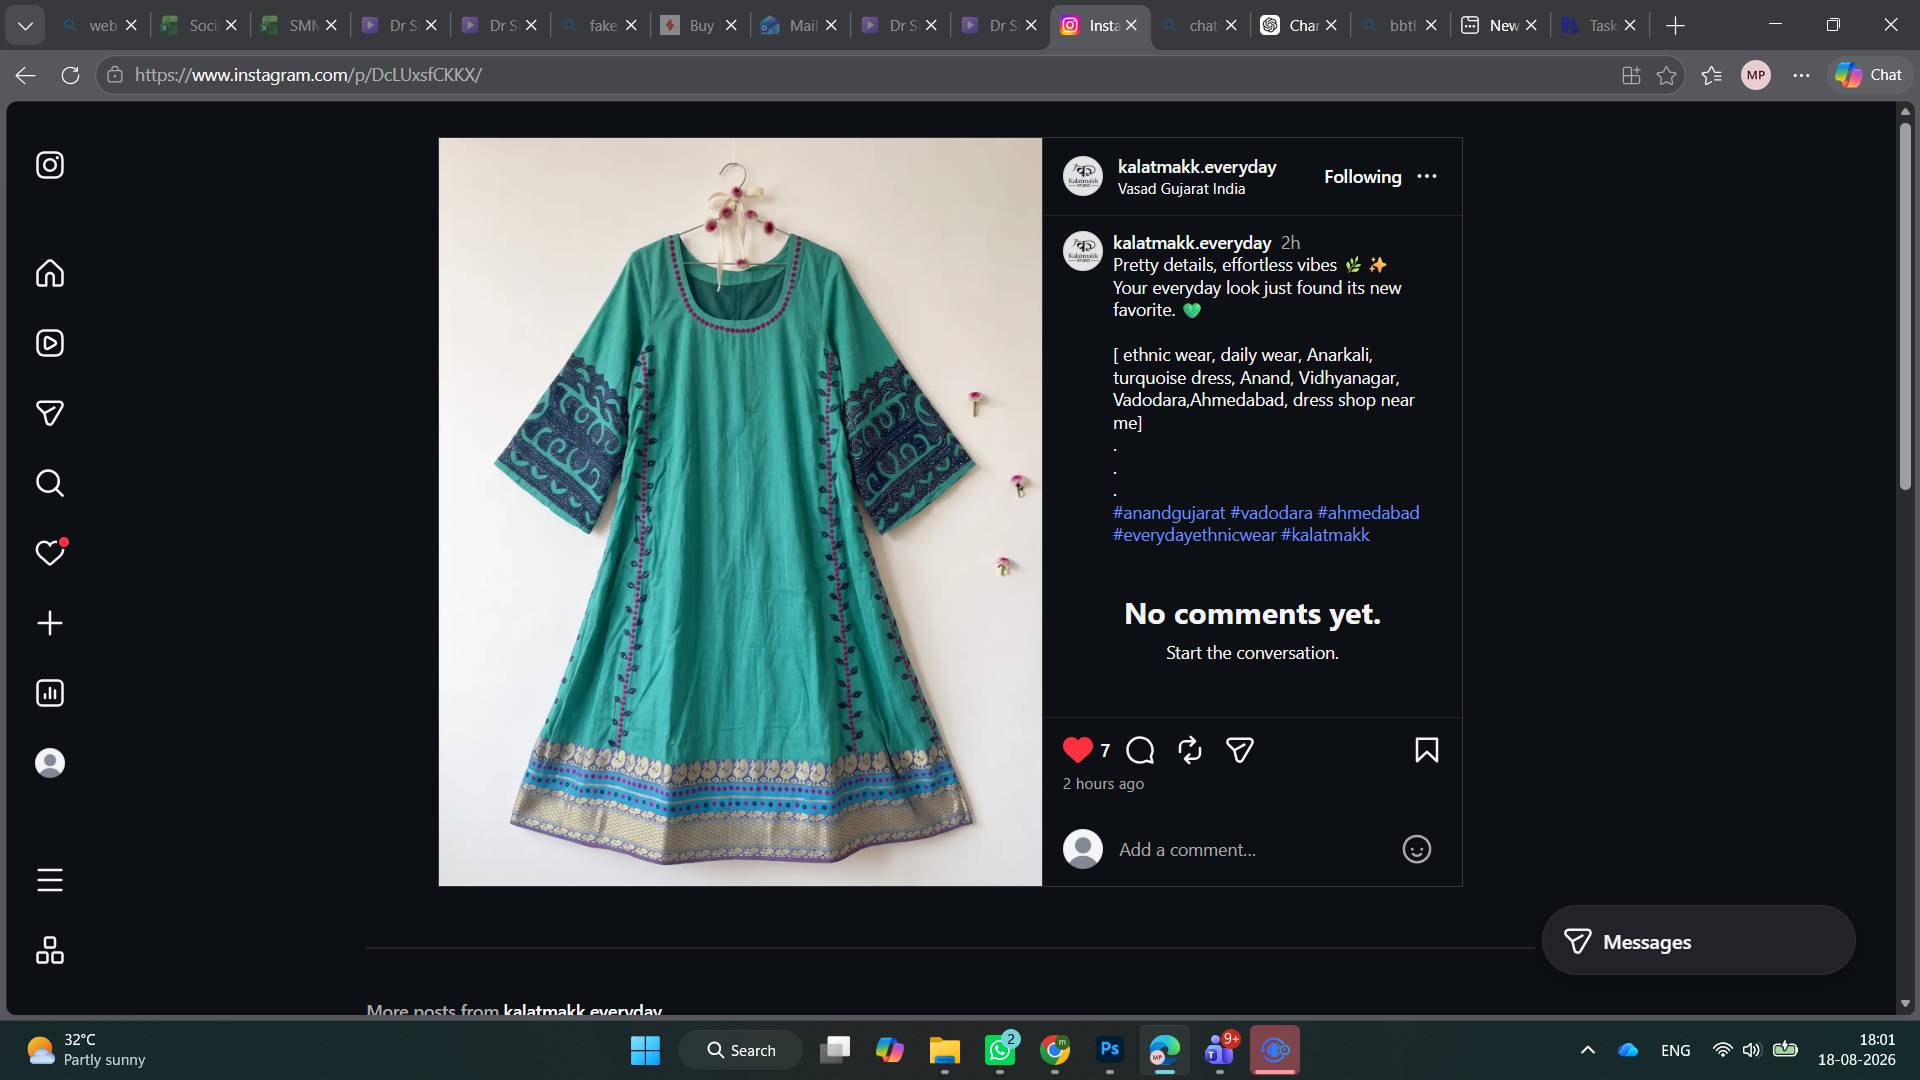Image resolution: width=1920 pixels, height=1080 pixels.
Task: Open Instagram Home from the sidebar
Action: point(50,273)
